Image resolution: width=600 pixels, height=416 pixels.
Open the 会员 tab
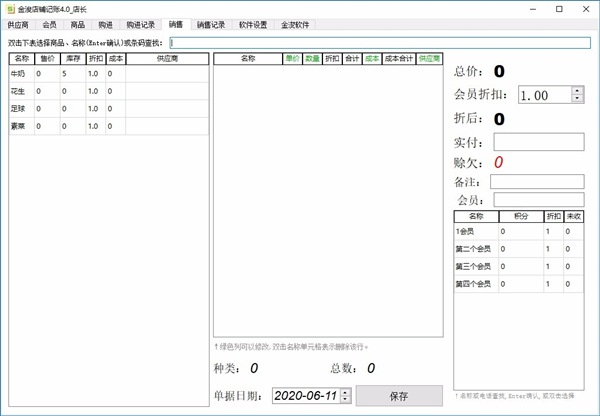point(49,23)
